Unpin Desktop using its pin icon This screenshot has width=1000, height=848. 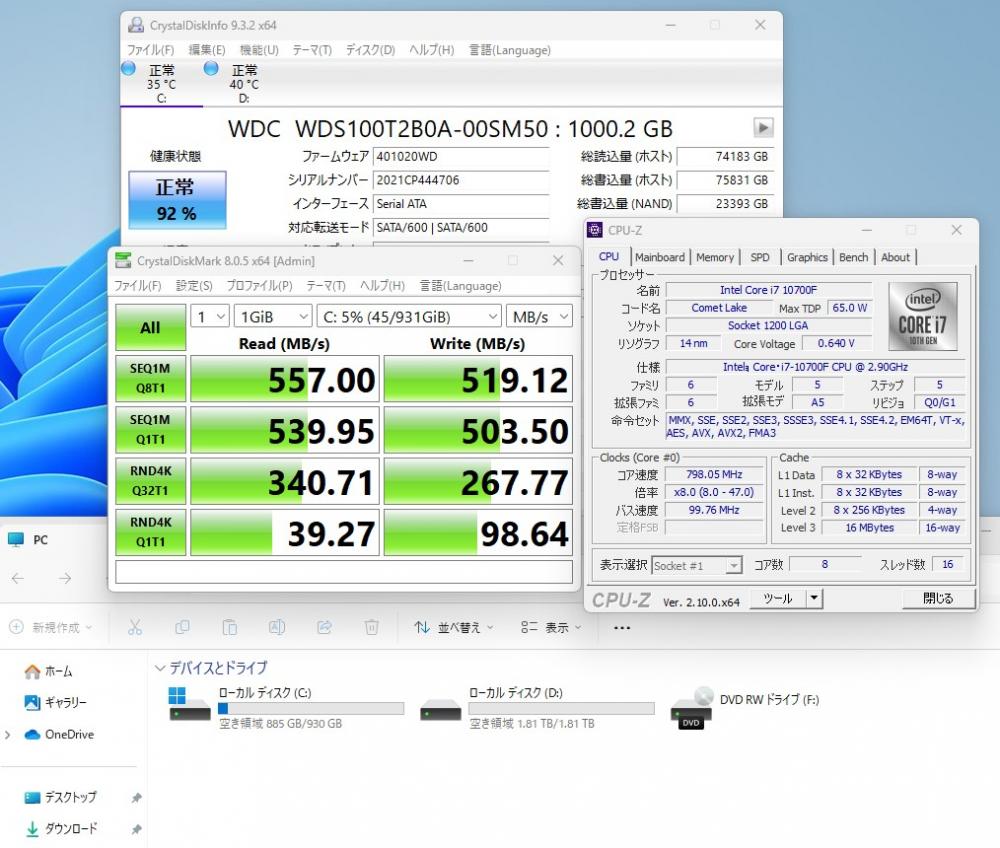(136, 798)
